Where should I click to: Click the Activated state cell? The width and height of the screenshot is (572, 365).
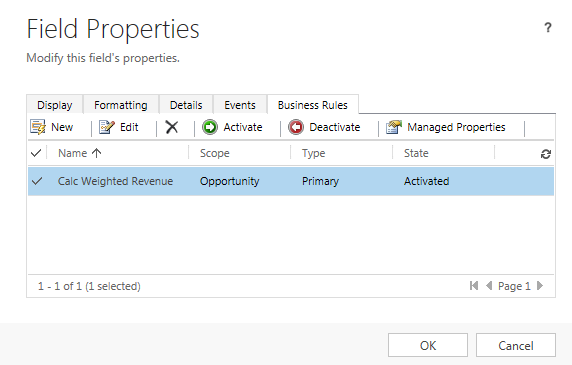426,181
